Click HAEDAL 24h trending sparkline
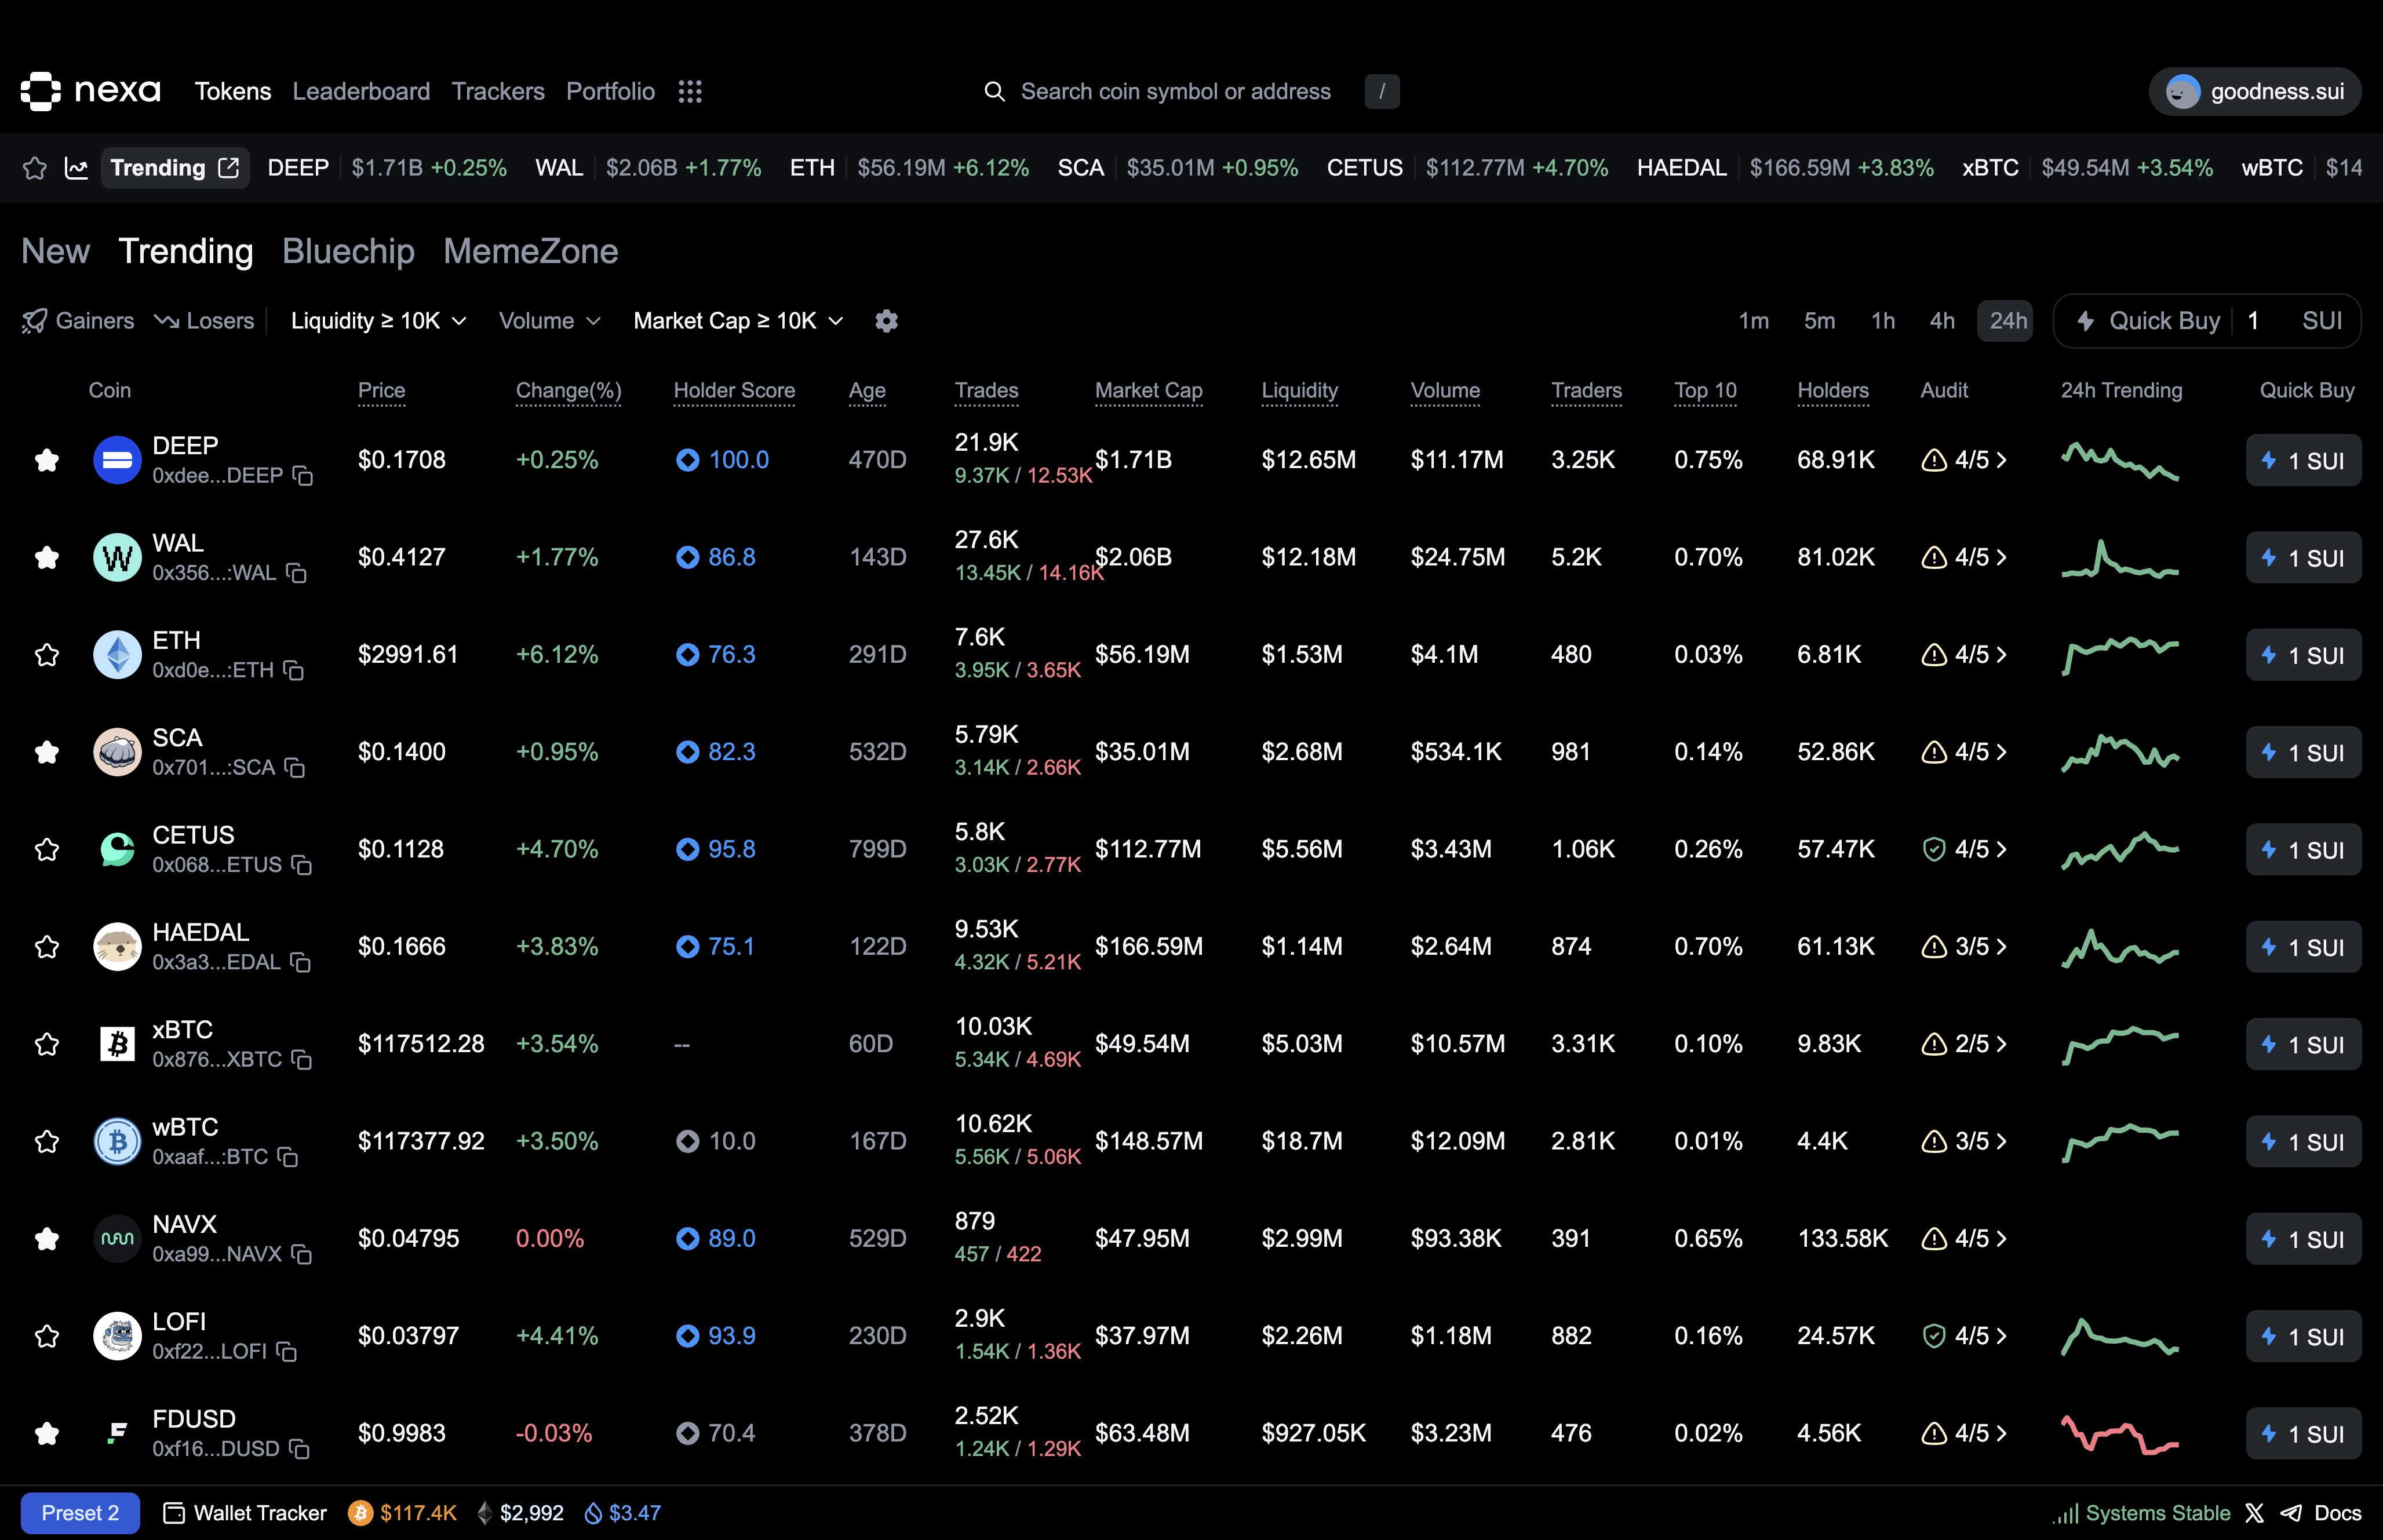The width and height of the screenshot is (2383, 1540). tap(2119, 947)
